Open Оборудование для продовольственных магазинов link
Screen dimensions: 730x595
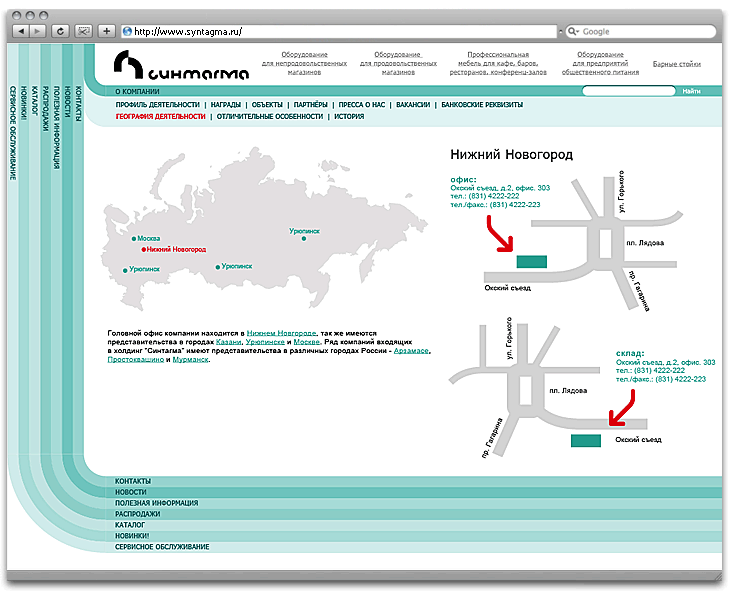[x=398, y=63]
